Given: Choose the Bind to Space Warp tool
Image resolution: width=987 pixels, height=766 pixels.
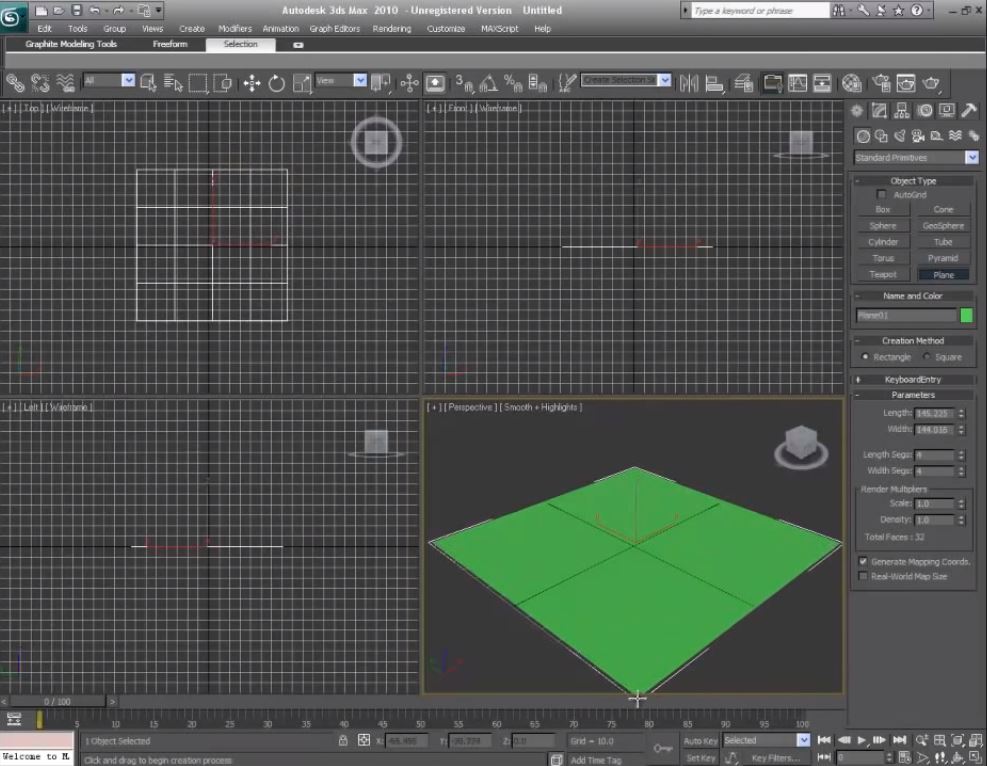Looking at the screenshot, I should click(65, 83).
